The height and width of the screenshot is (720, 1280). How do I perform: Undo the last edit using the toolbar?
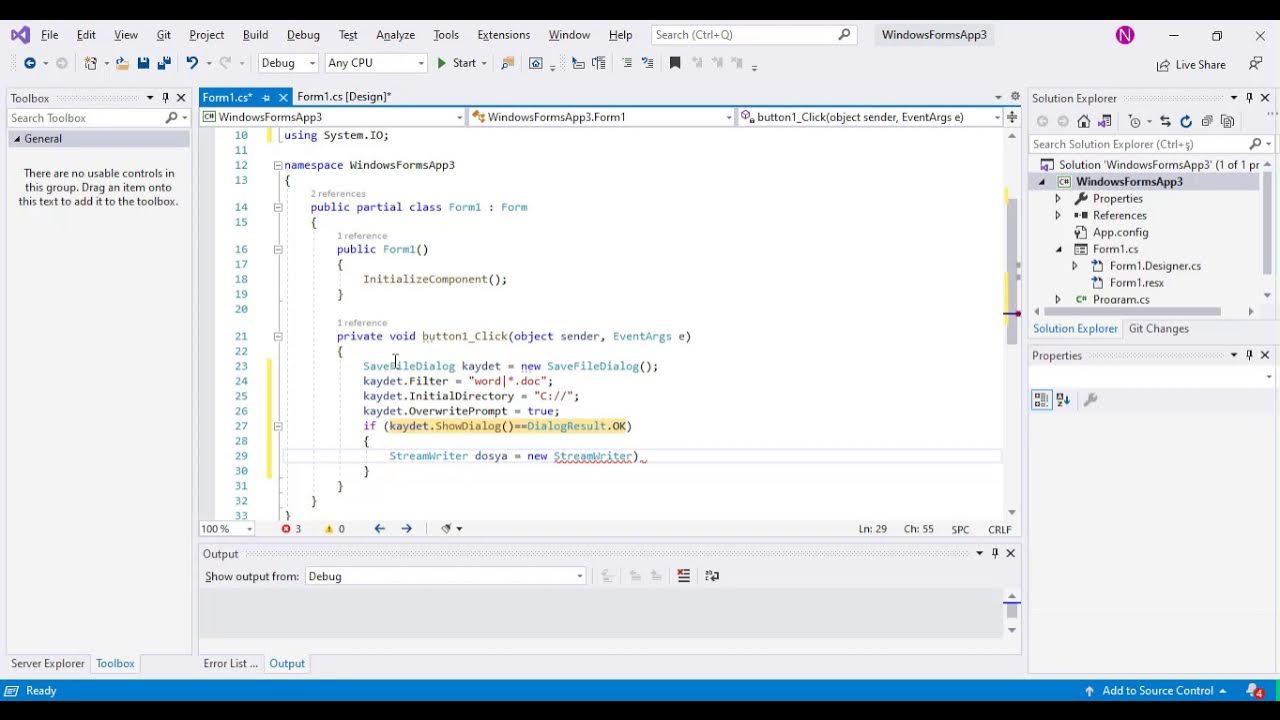191,63
